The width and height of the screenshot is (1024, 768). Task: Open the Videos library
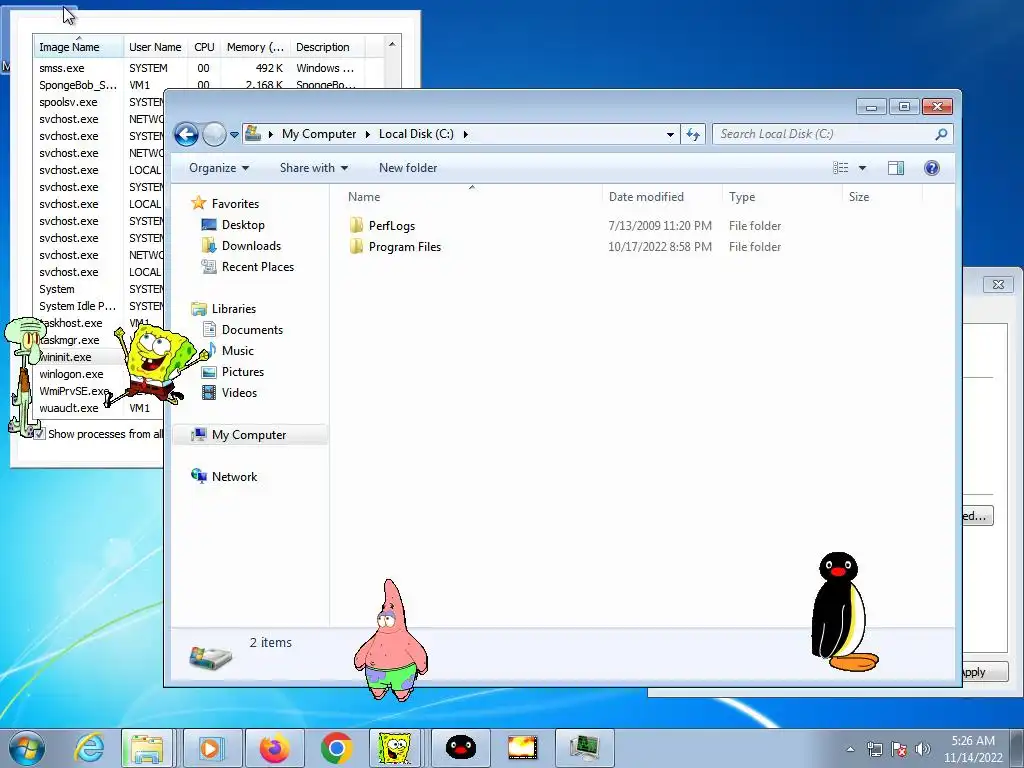point(239,392)
